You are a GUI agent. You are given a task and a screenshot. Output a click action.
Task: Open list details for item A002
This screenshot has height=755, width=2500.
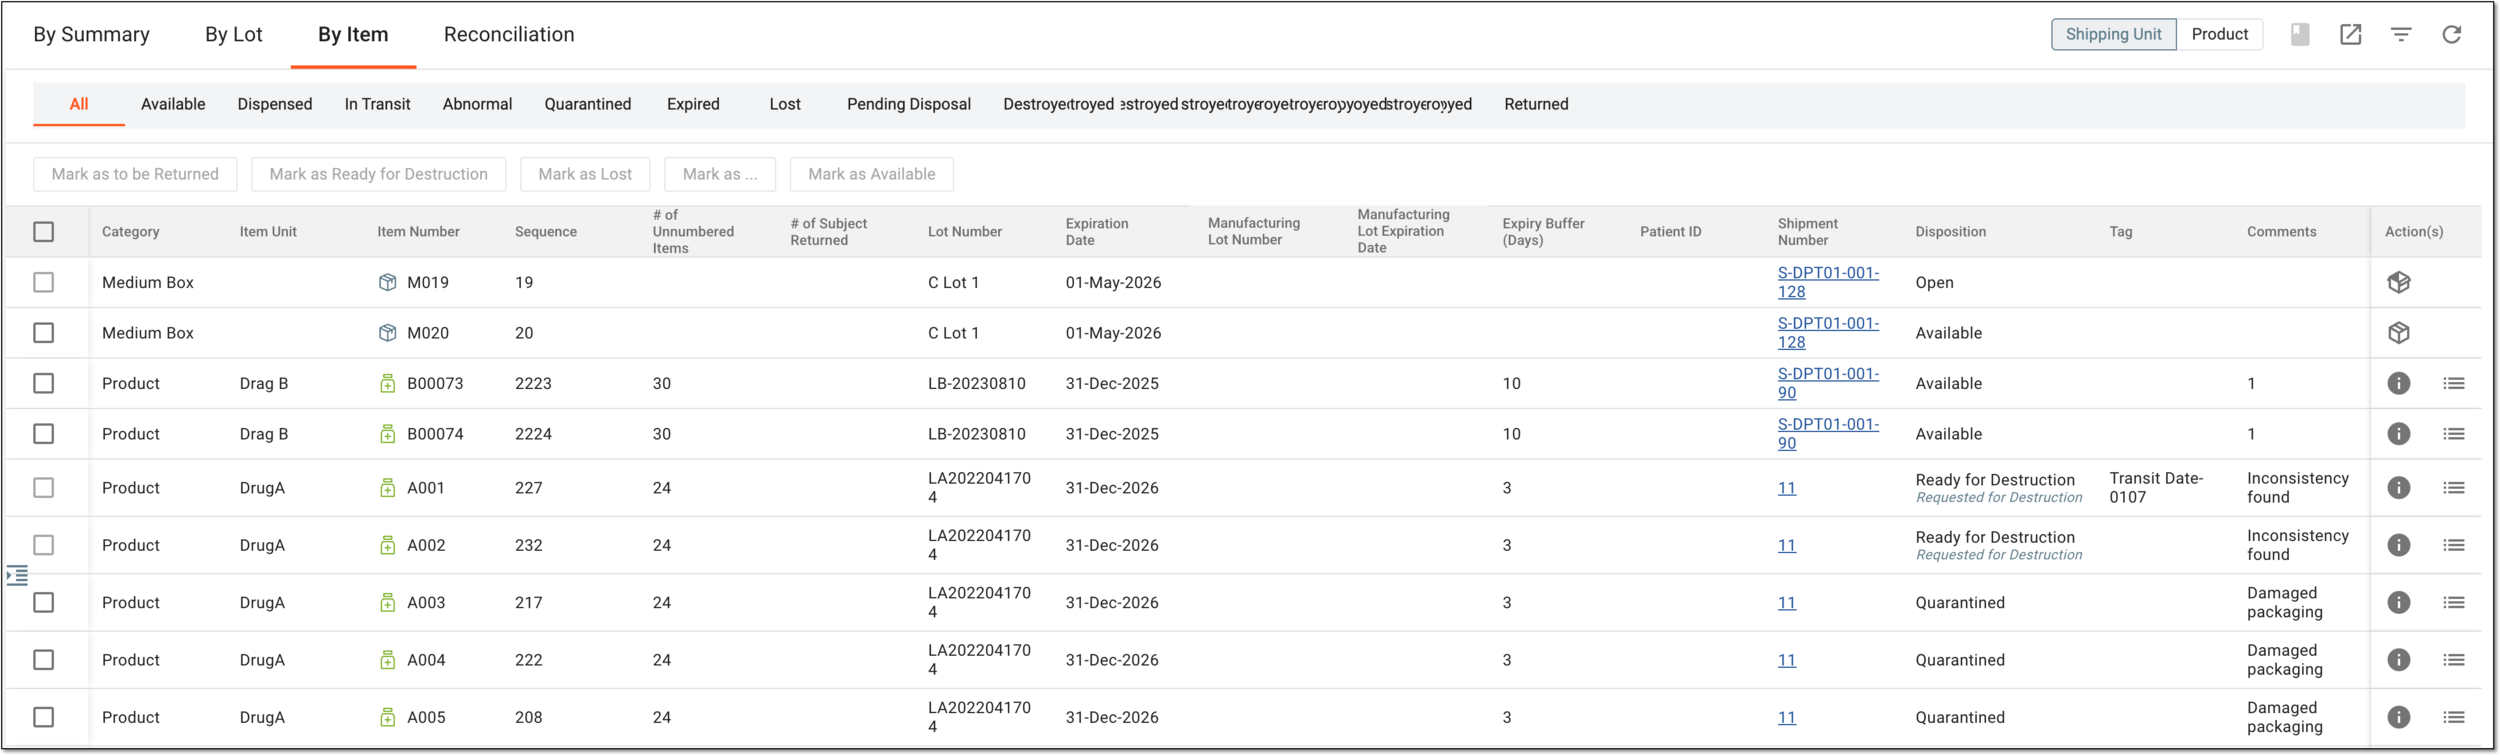coord(2454,545)
